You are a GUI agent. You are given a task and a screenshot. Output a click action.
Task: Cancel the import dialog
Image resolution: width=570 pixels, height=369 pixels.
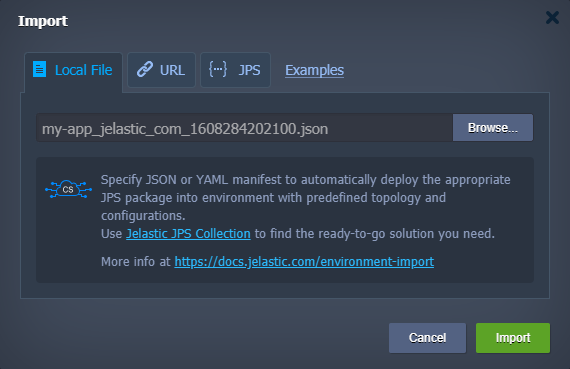(427, 338)
